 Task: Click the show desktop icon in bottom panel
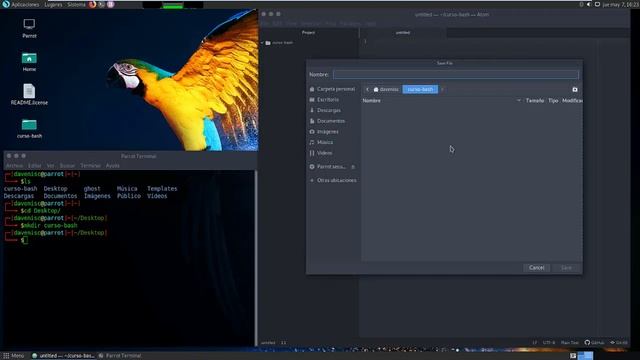click(x=573, y=356)
